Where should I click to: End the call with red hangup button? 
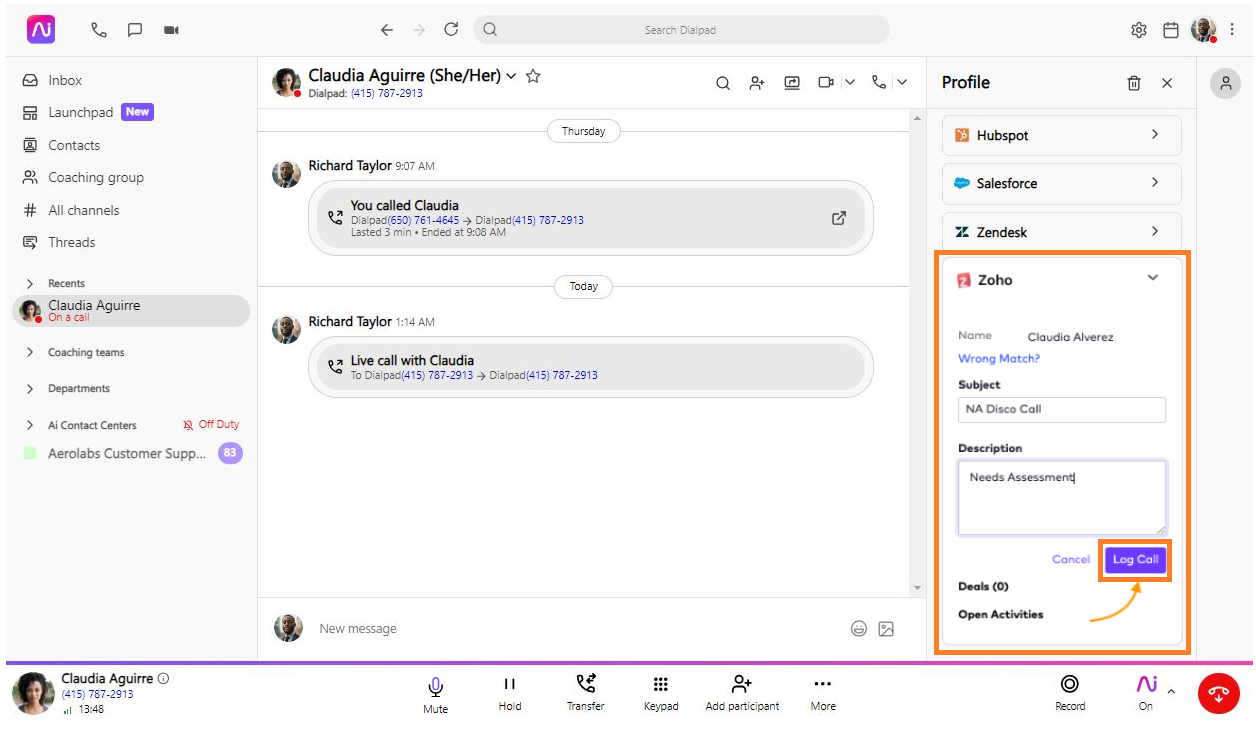(1219, 694)
